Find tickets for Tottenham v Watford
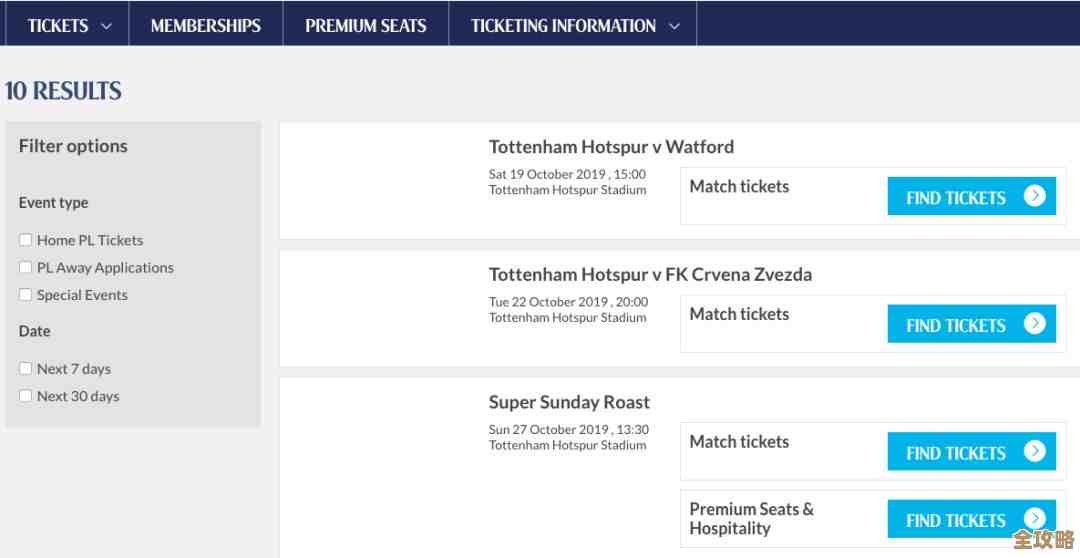Screen dimensions: 1080x558 click(956, 197)
